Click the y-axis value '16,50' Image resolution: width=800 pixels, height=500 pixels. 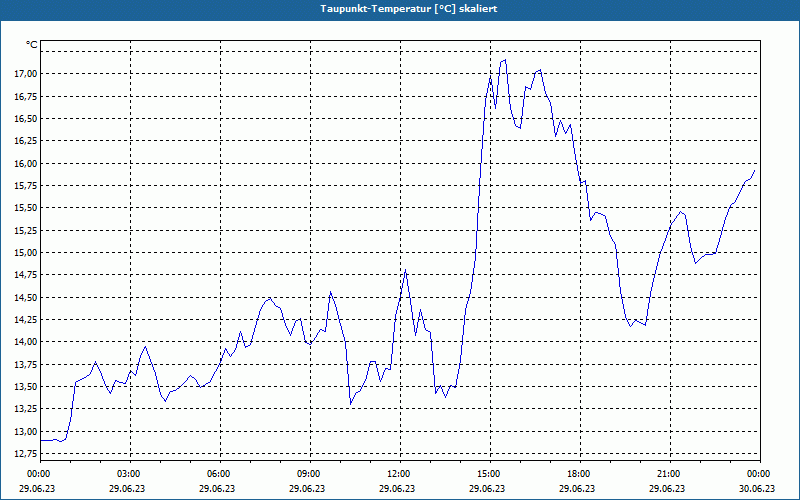25,119
